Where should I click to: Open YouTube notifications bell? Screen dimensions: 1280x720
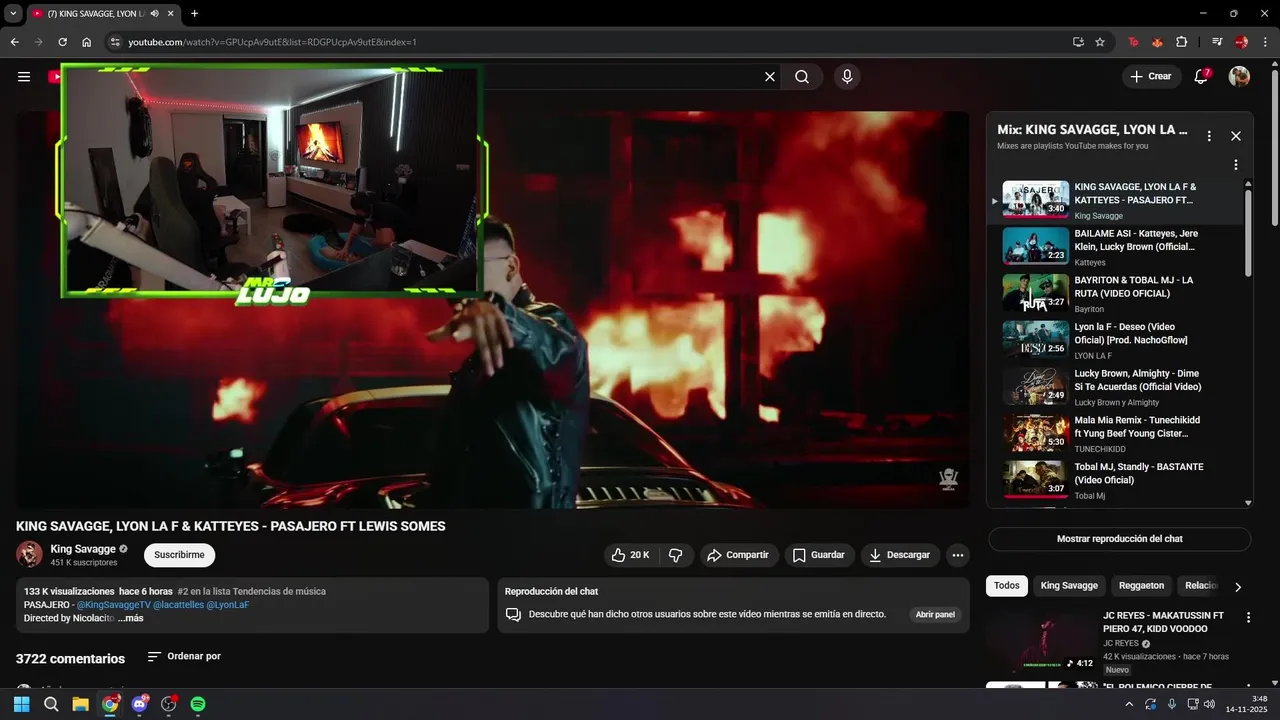tap(1202, 76)
